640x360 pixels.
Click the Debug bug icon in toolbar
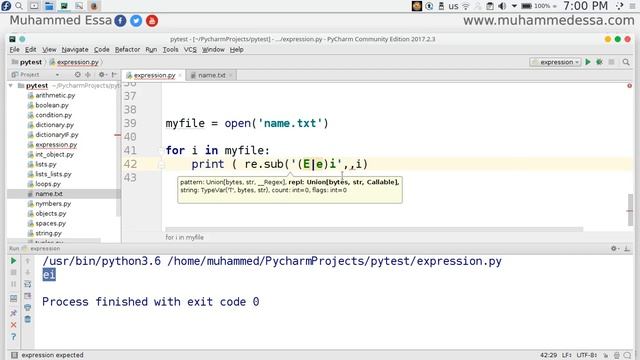pos(599,62)
